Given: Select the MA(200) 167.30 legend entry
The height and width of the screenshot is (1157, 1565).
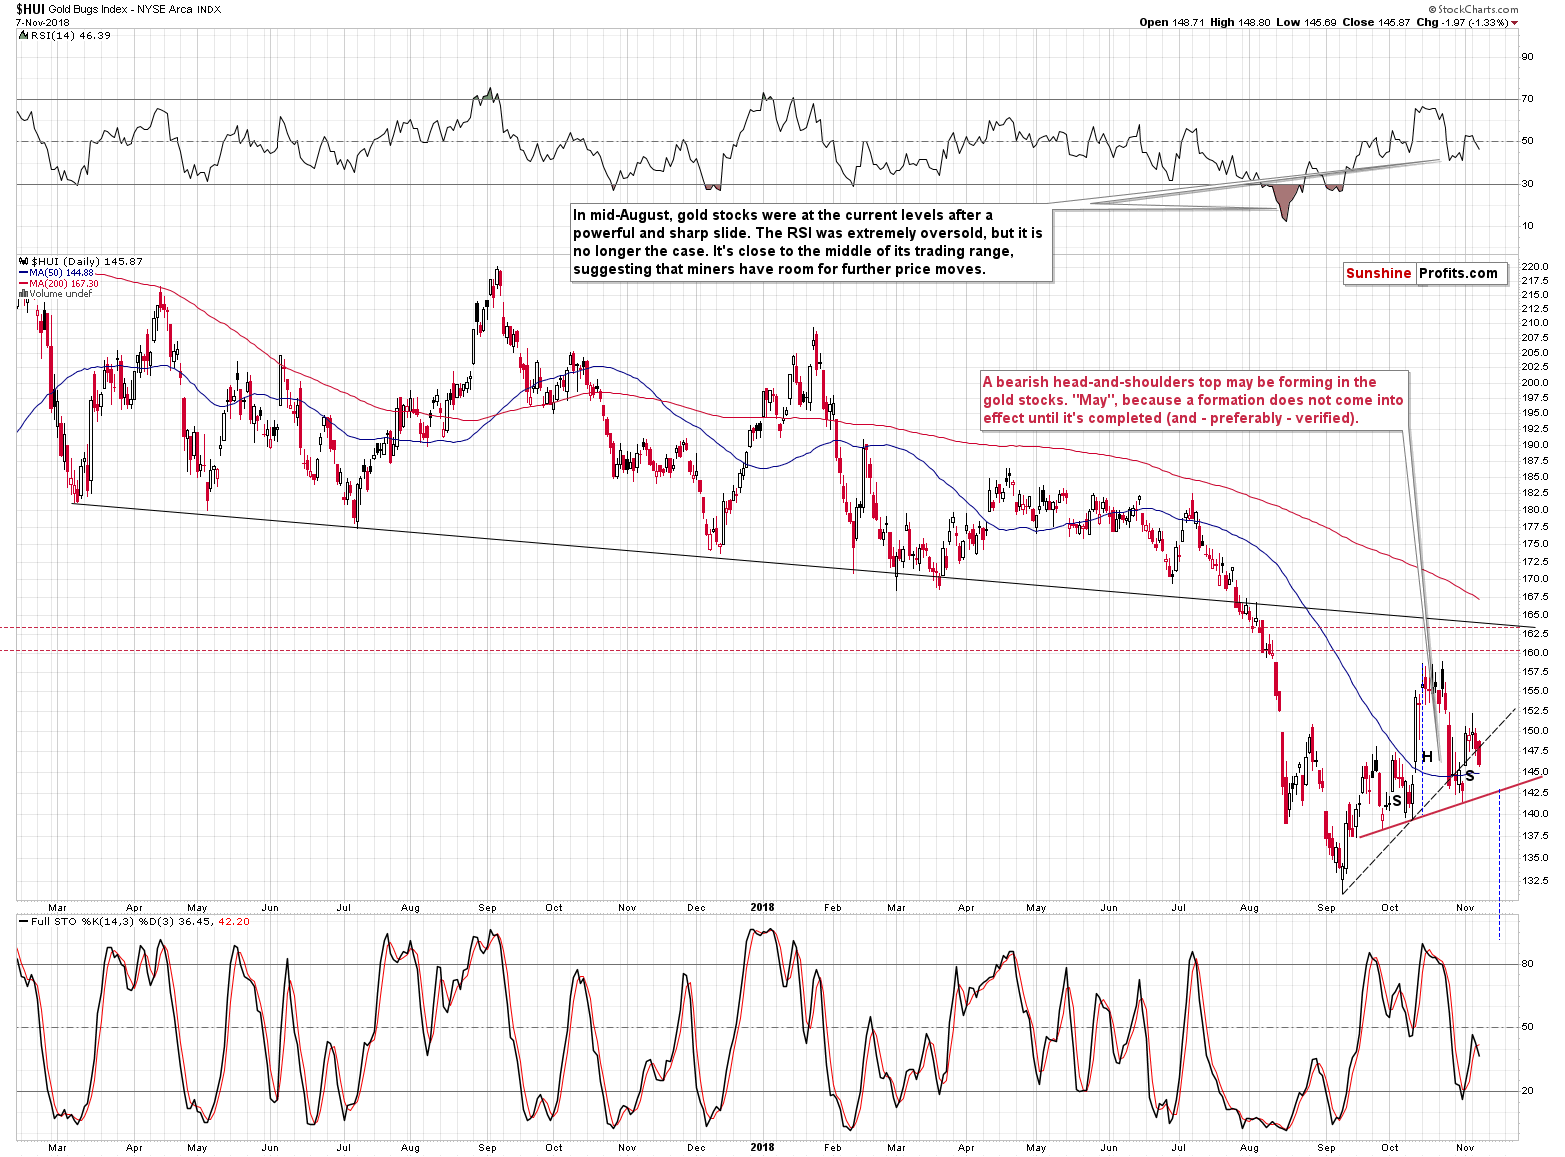Looking at the screenshot, I should tap(58, 284).
